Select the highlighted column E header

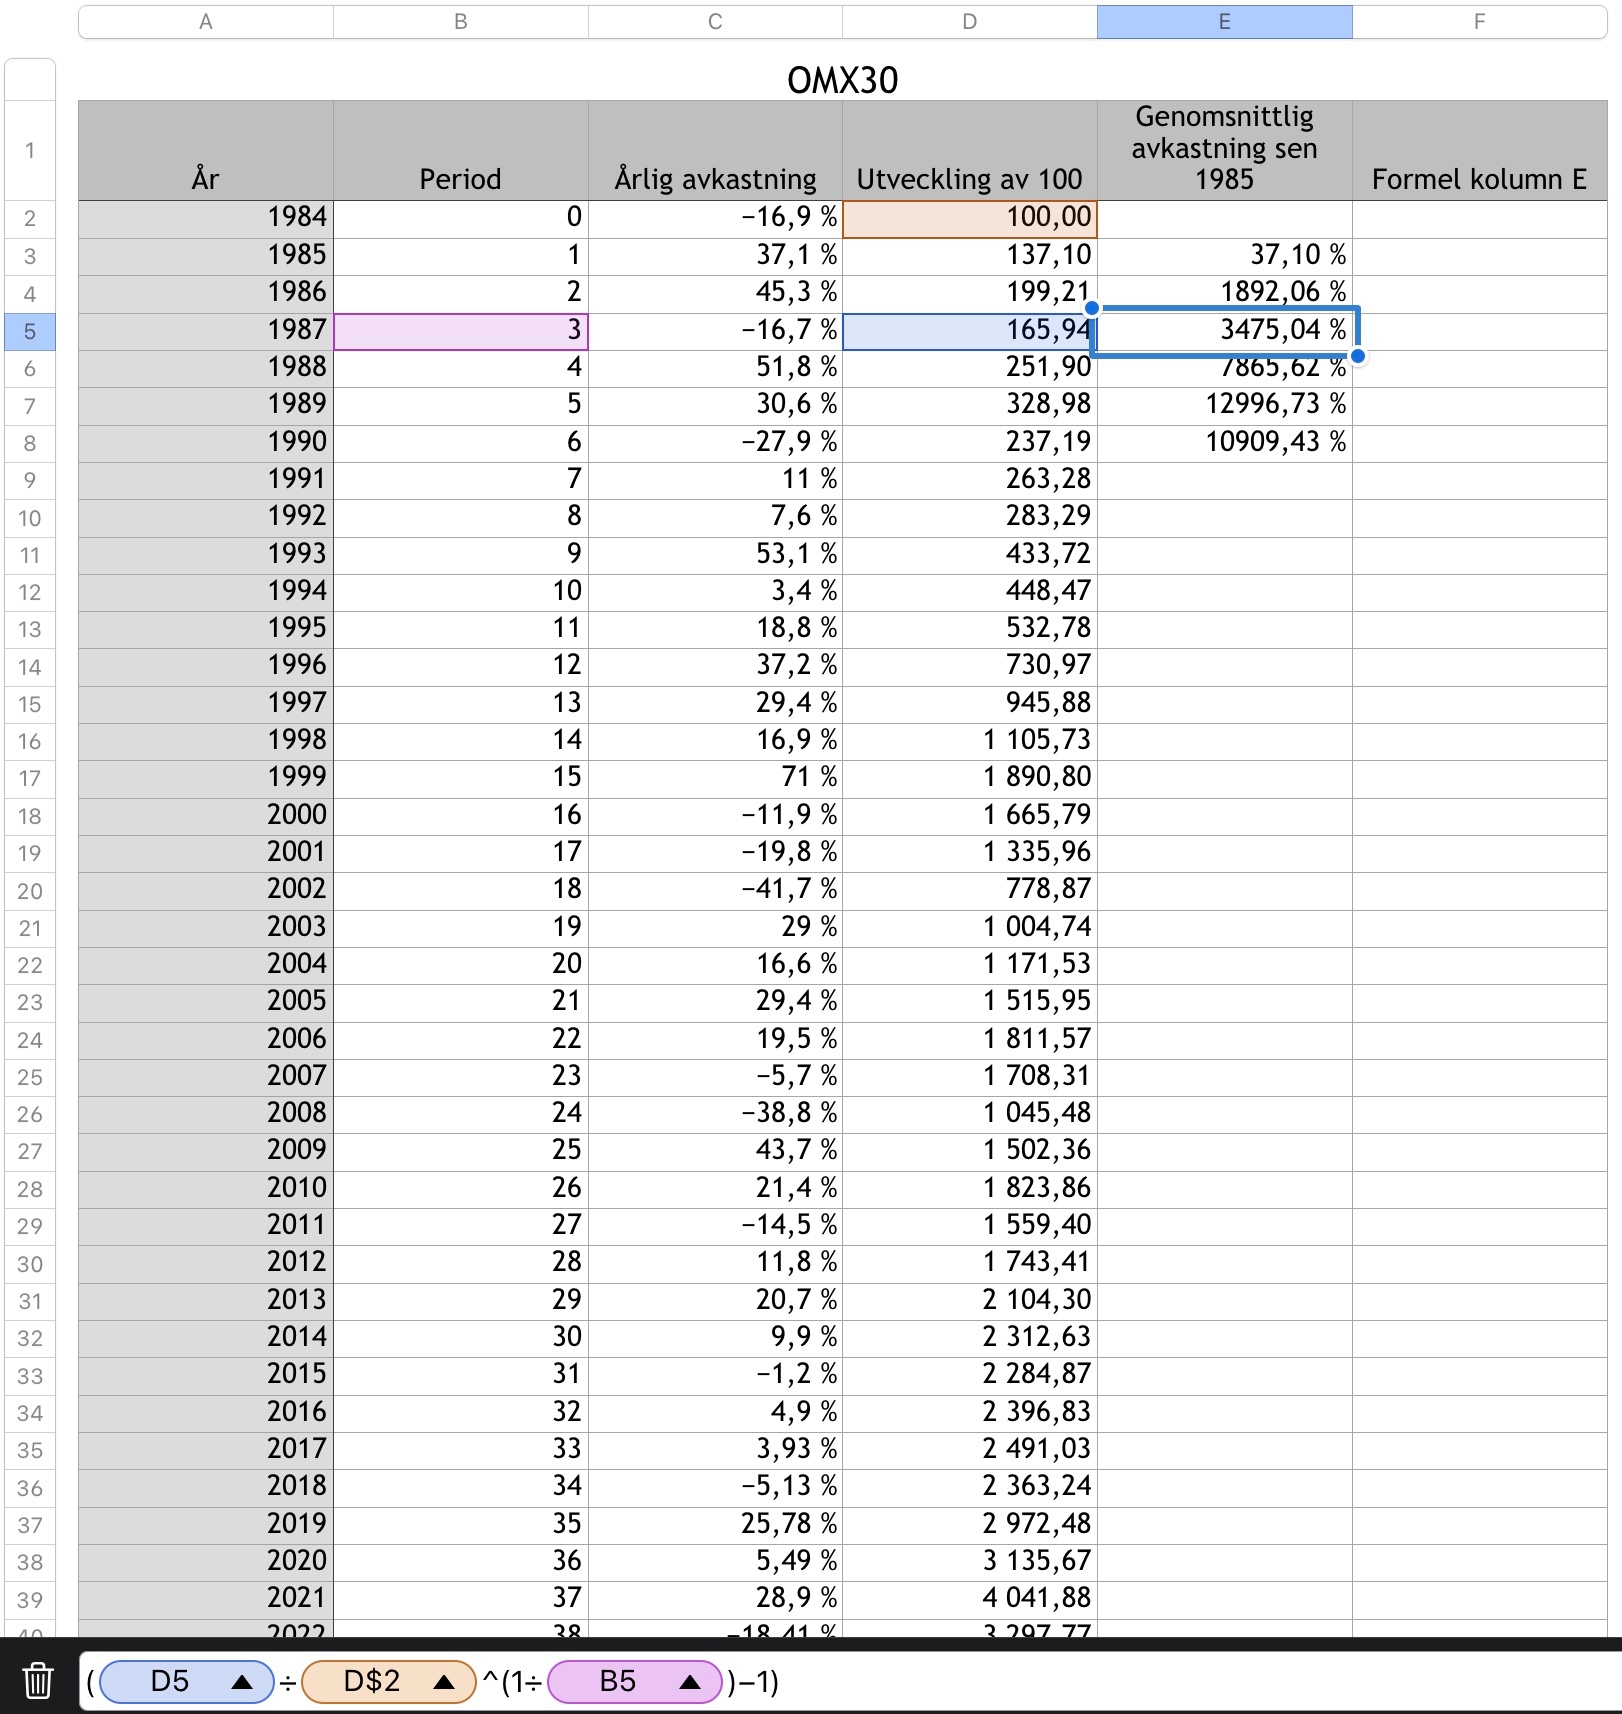pyautogui.click(x=1225, y=22)
